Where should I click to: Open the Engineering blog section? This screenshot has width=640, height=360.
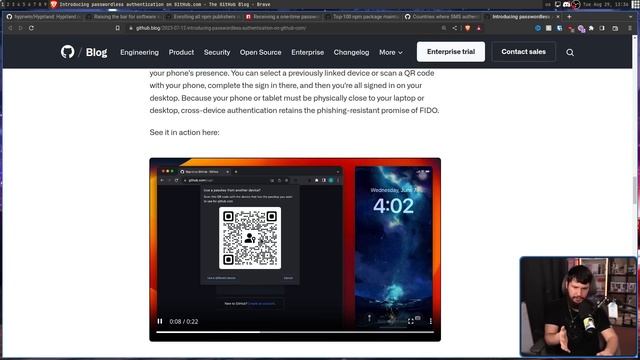click(x=139, y=52)
